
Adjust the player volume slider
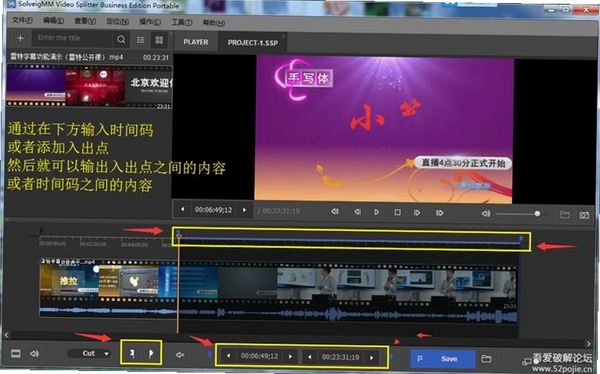click(521, 214)
